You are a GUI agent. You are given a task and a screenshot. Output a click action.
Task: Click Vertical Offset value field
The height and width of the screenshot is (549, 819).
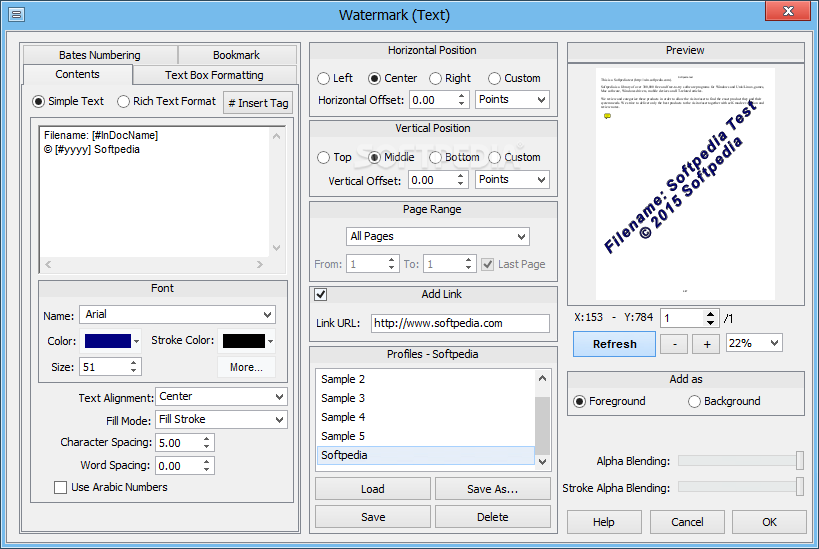pyautogui.click(x=432, y=180)
